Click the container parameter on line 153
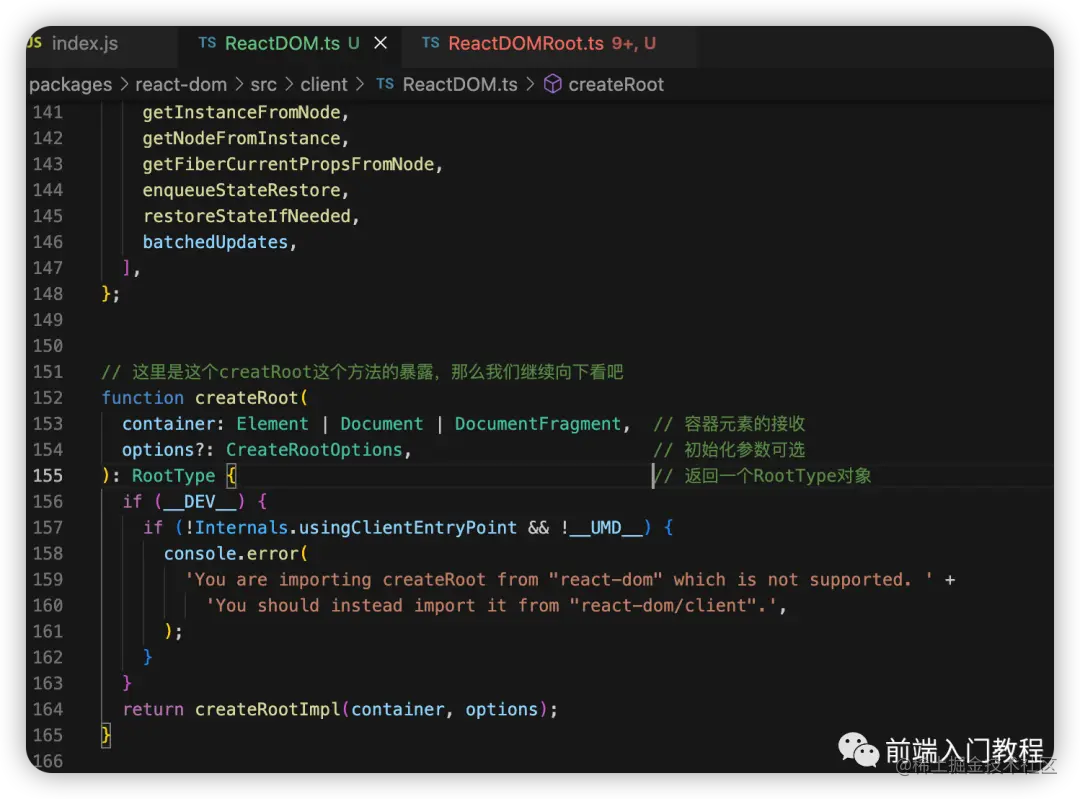Image resolution: width=1080 pixels, height=799 pixels. (x=169, y=424)
